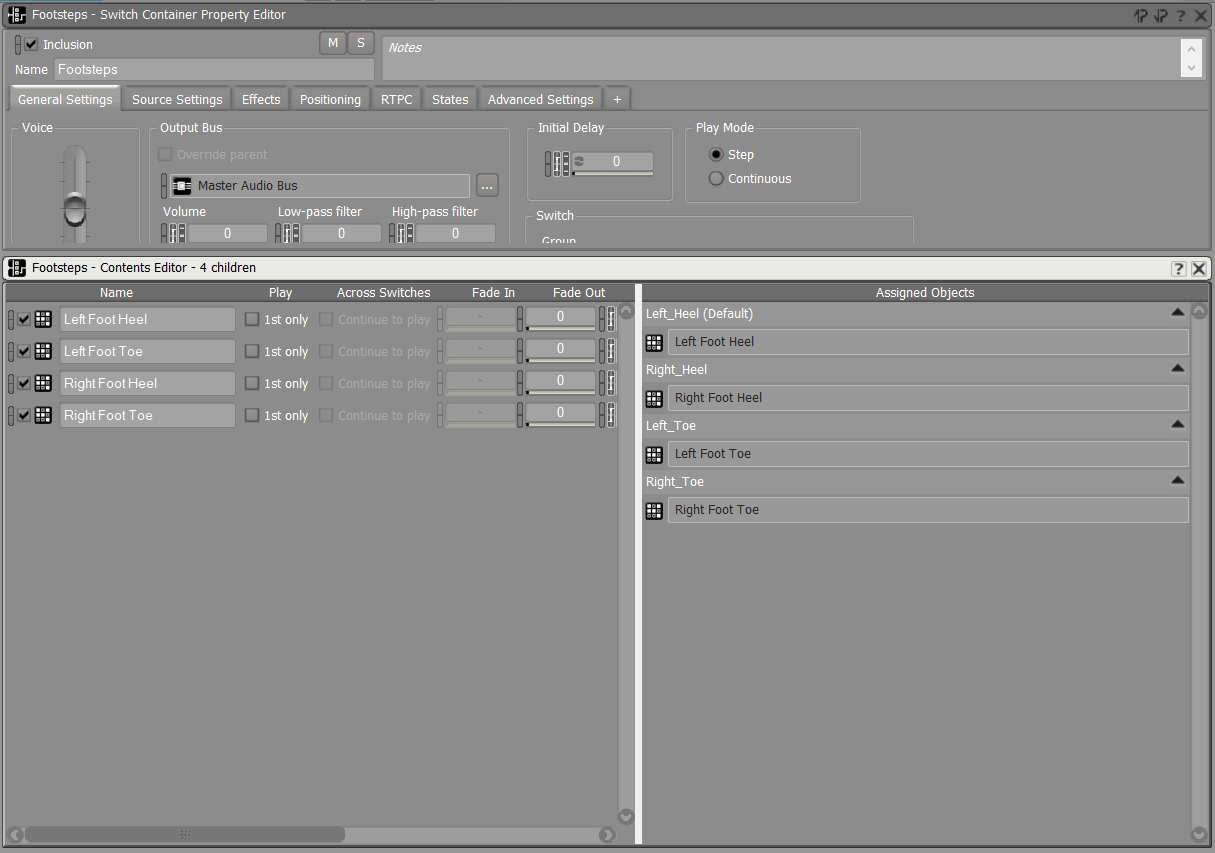Open help from the Property Editor question mark
Viewport: 1215px width, 853px height.
pyautogui.click(x=1181, y=15)
